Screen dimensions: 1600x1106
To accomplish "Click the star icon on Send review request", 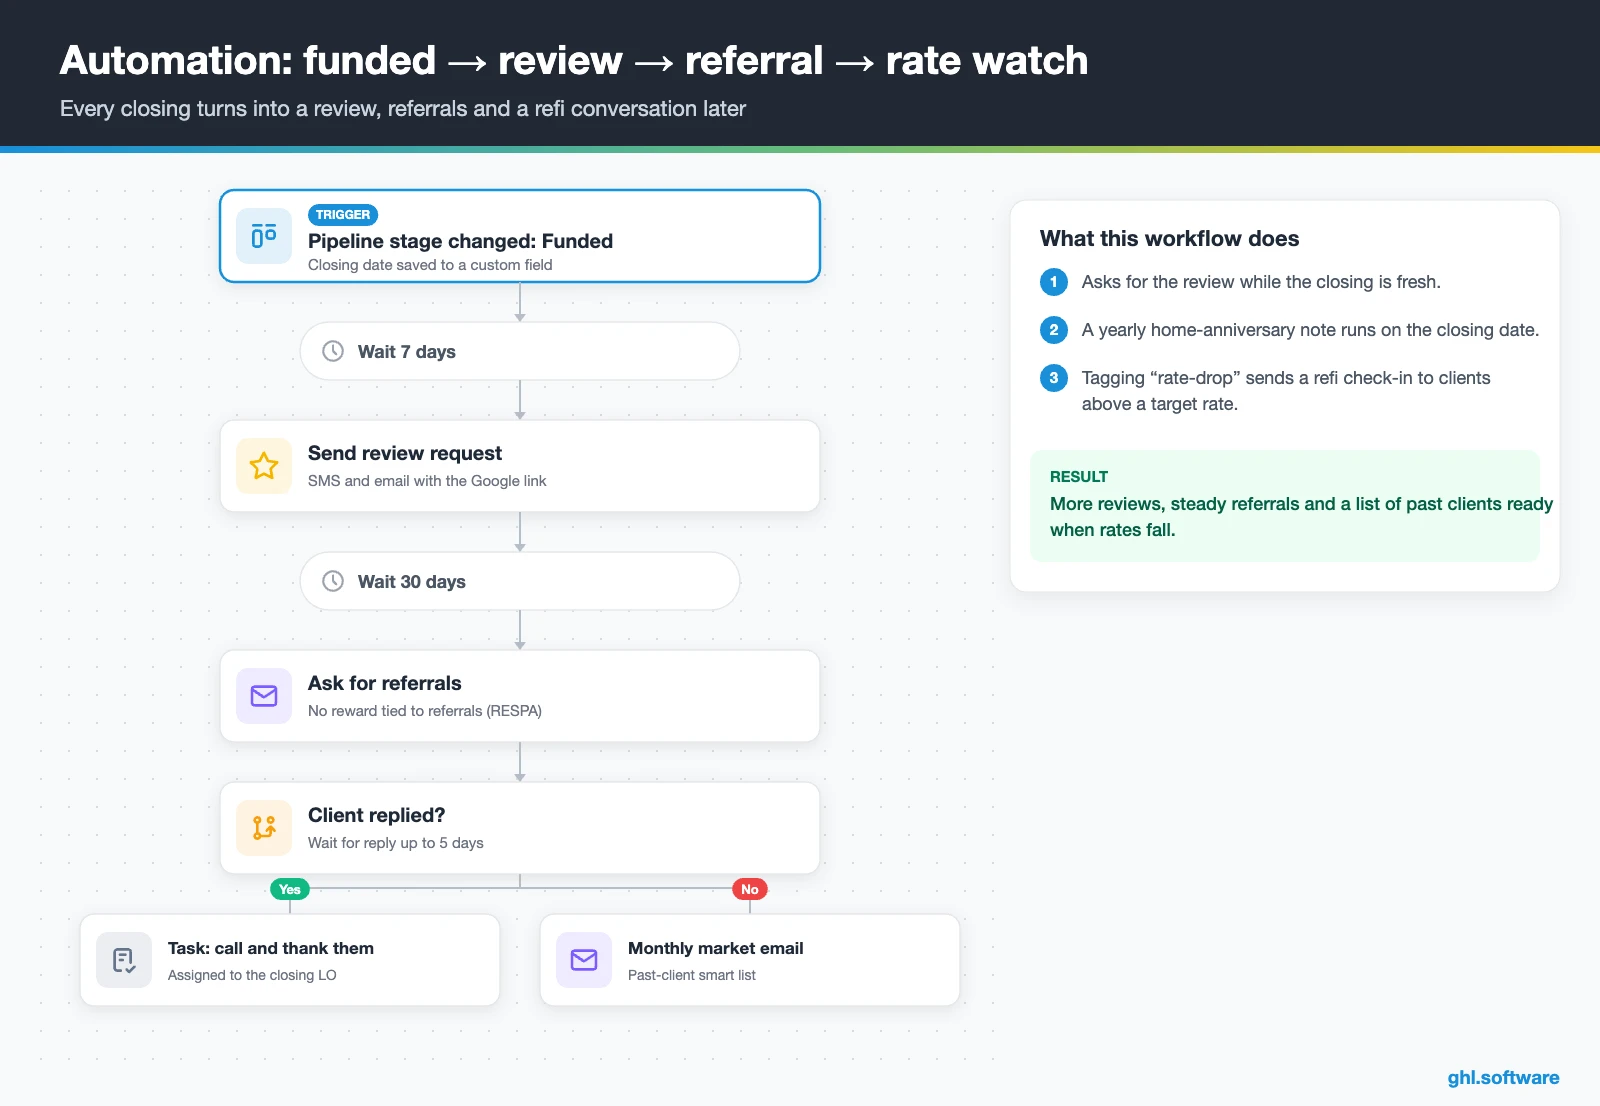I will click(264, 466).
